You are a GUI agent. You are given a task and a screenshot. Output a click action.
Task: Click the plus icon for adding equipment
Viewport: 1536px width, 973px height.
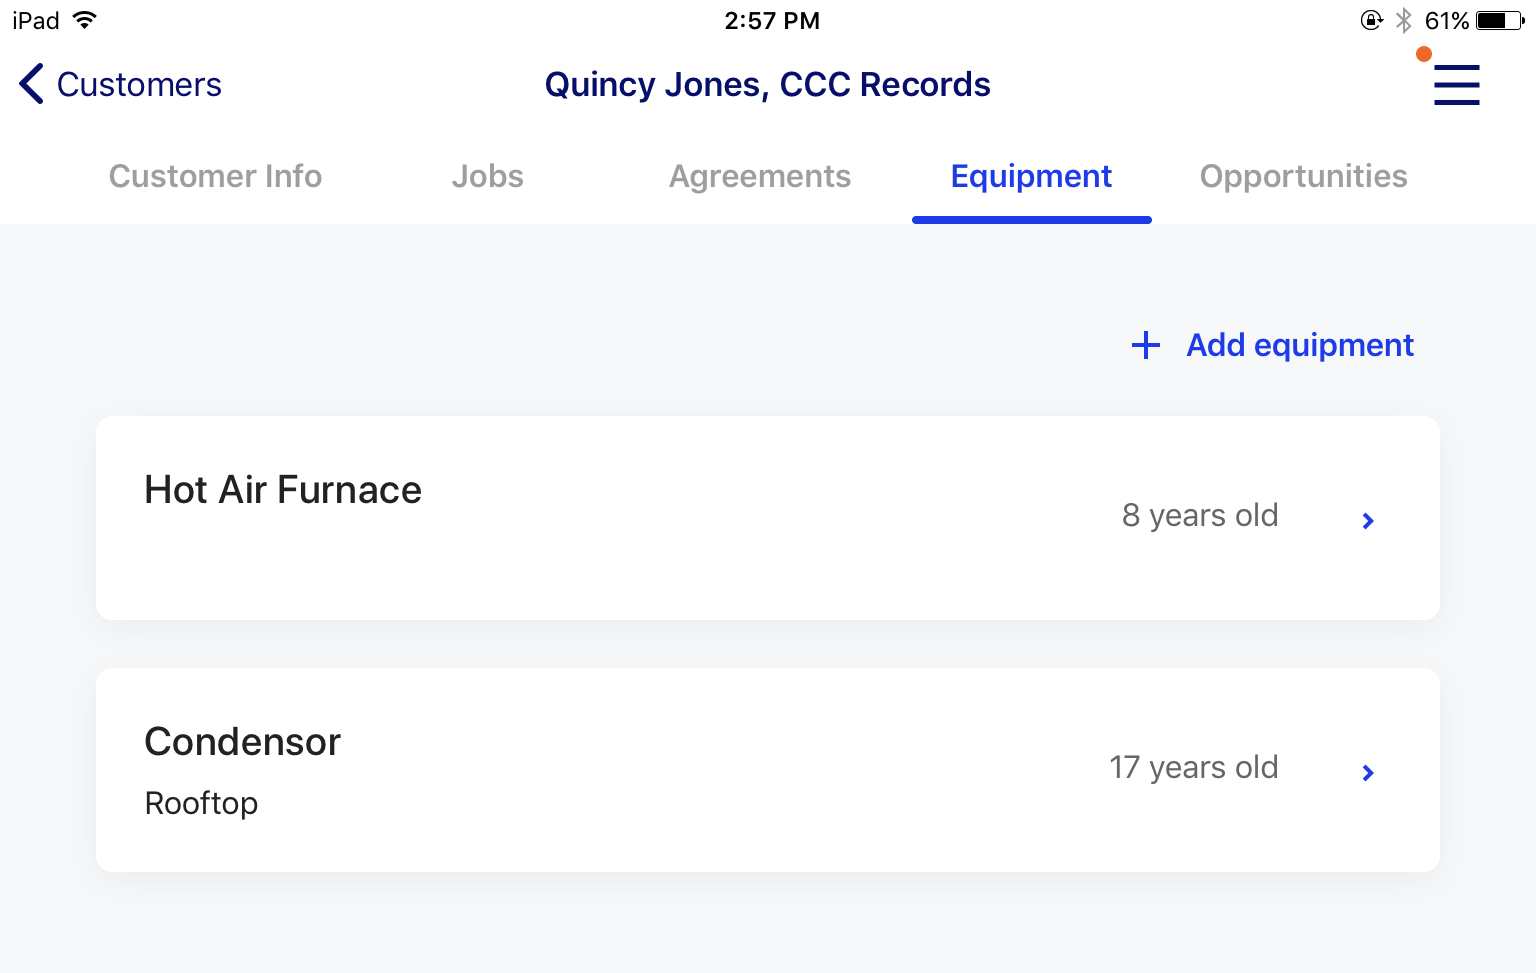click(1145, 345)
